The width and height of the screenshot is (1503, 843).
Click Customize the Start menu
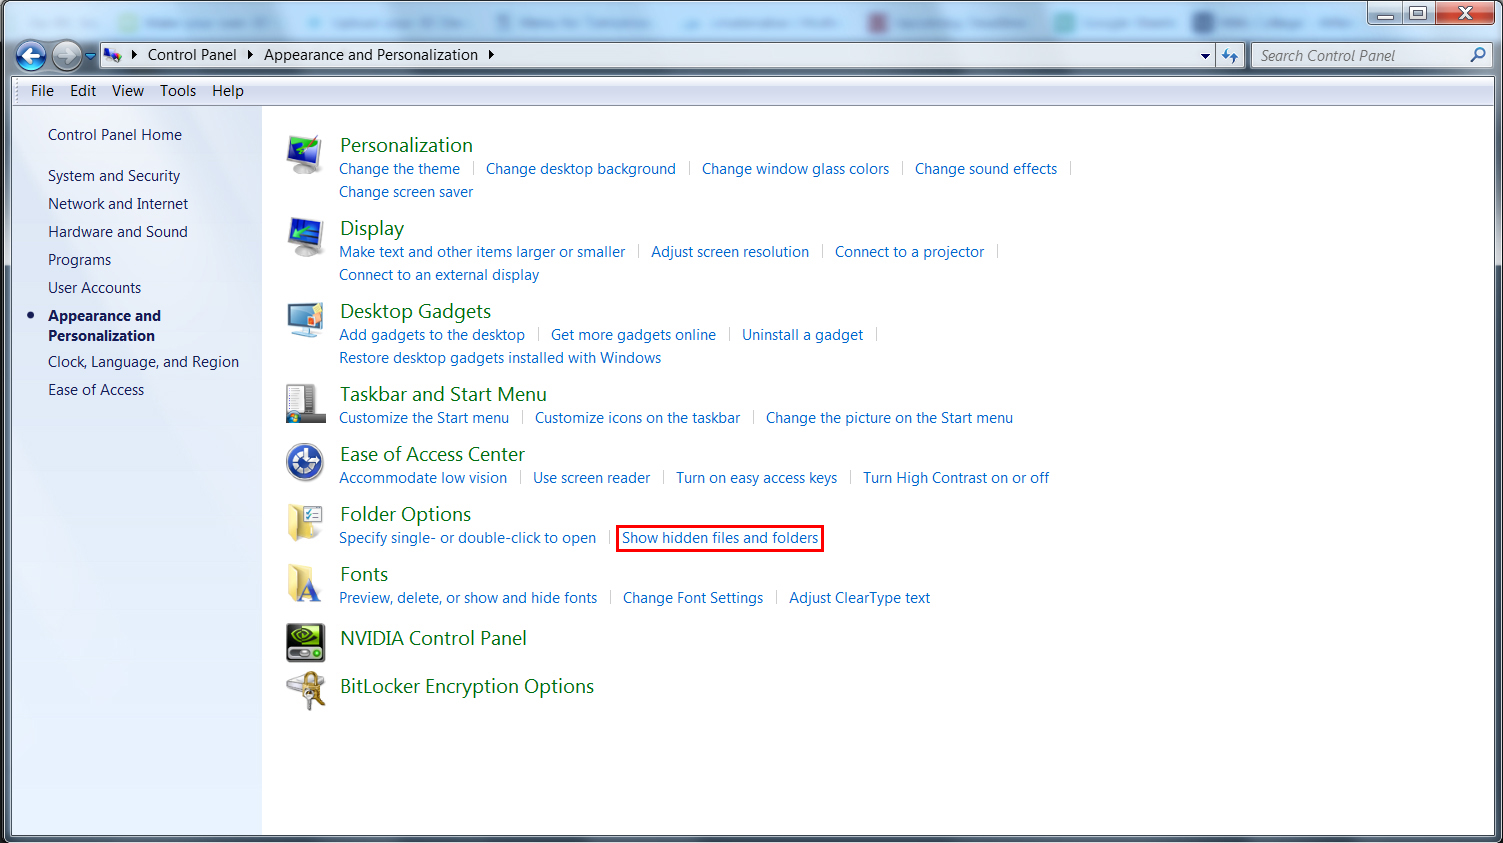pos(424,418)
